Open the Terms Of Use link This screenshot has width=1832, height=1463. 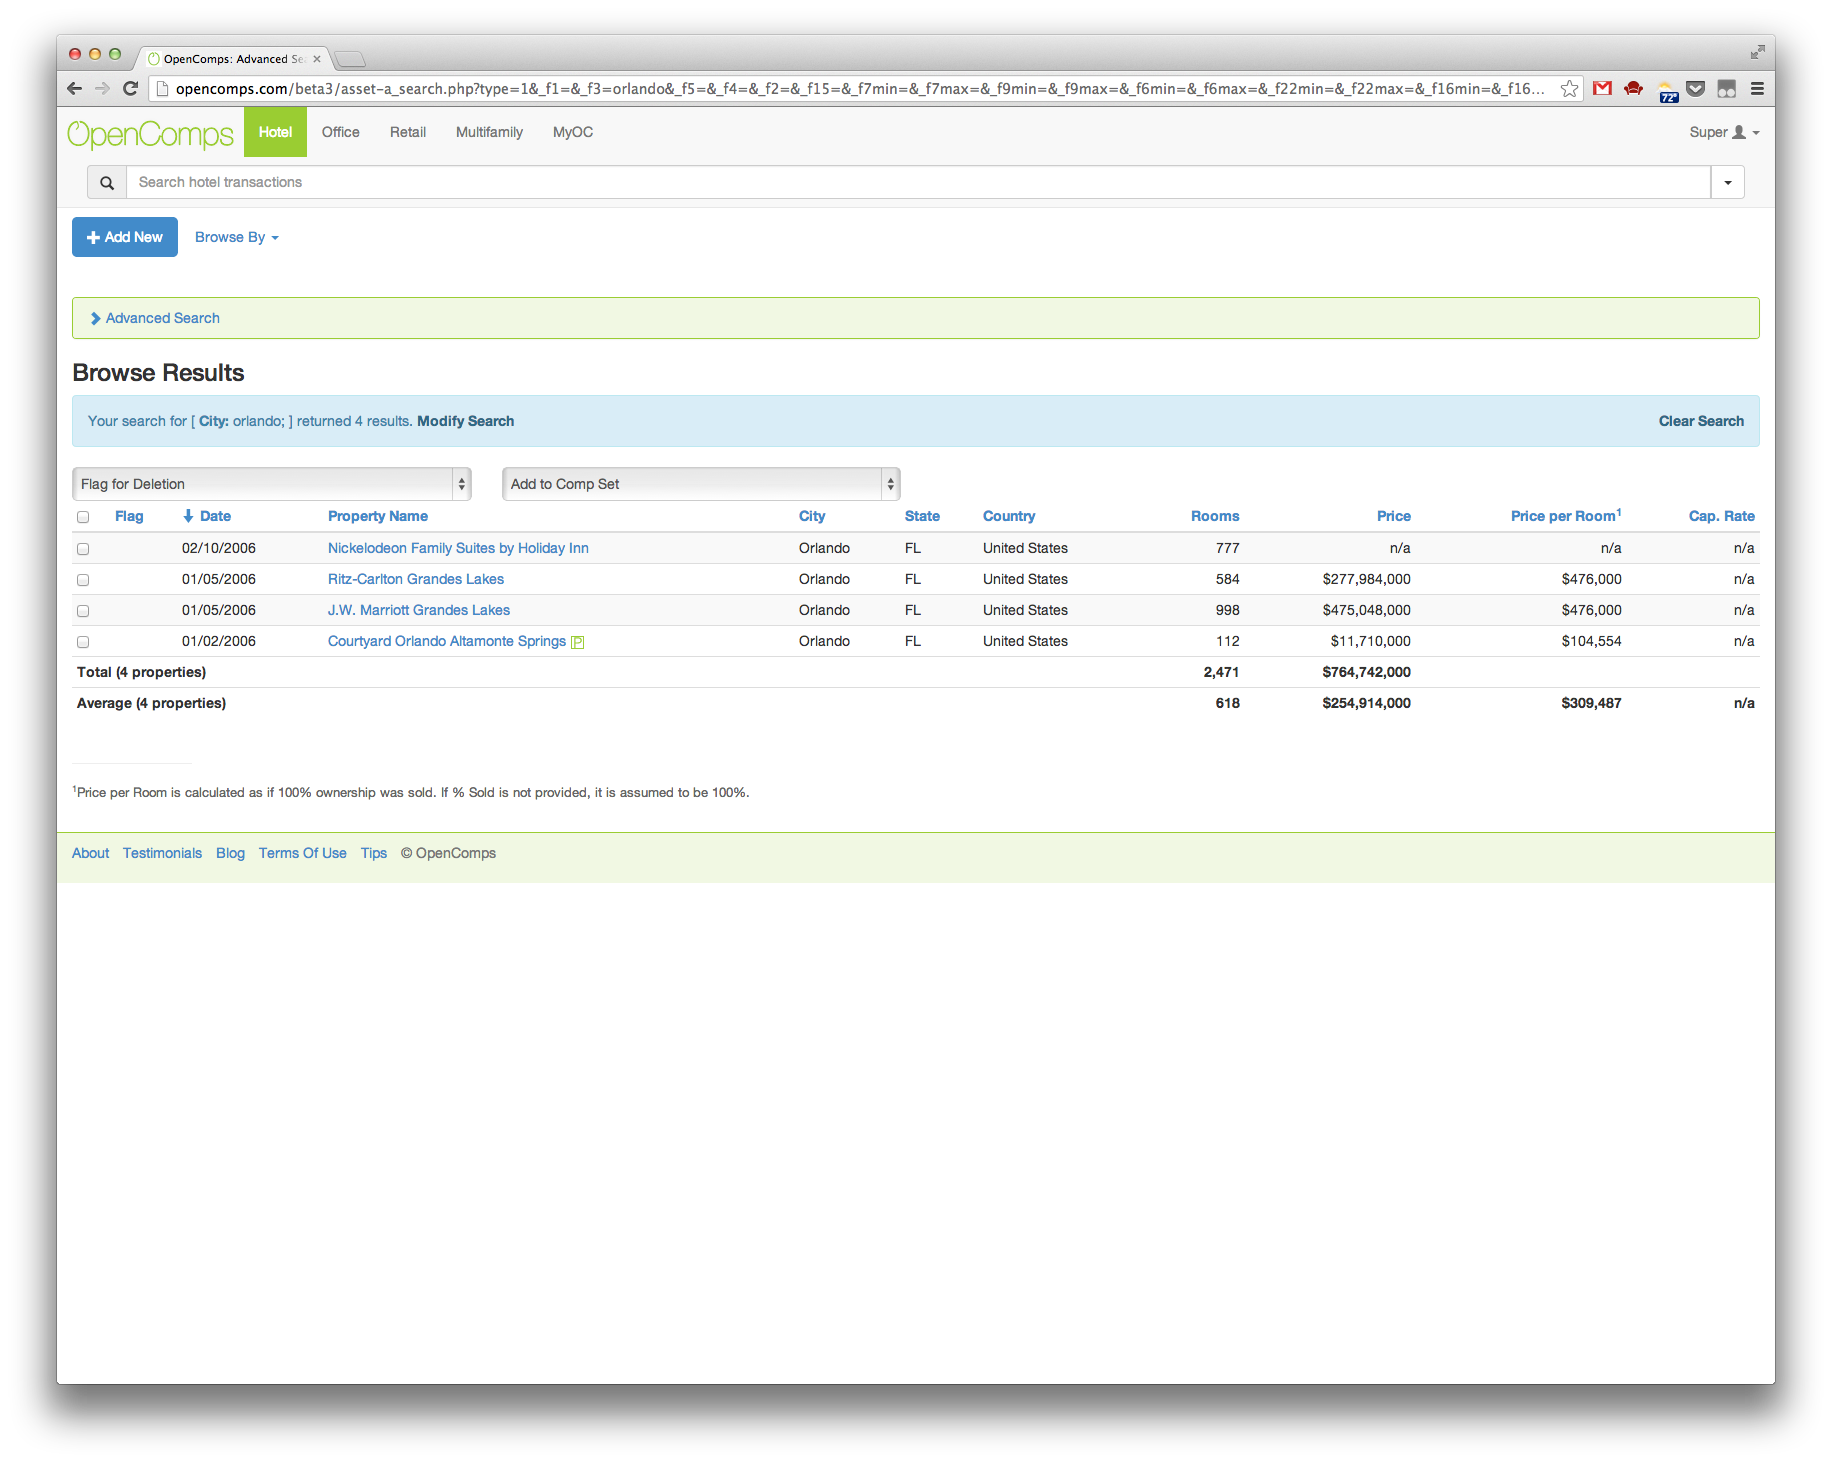click(302, 853)
